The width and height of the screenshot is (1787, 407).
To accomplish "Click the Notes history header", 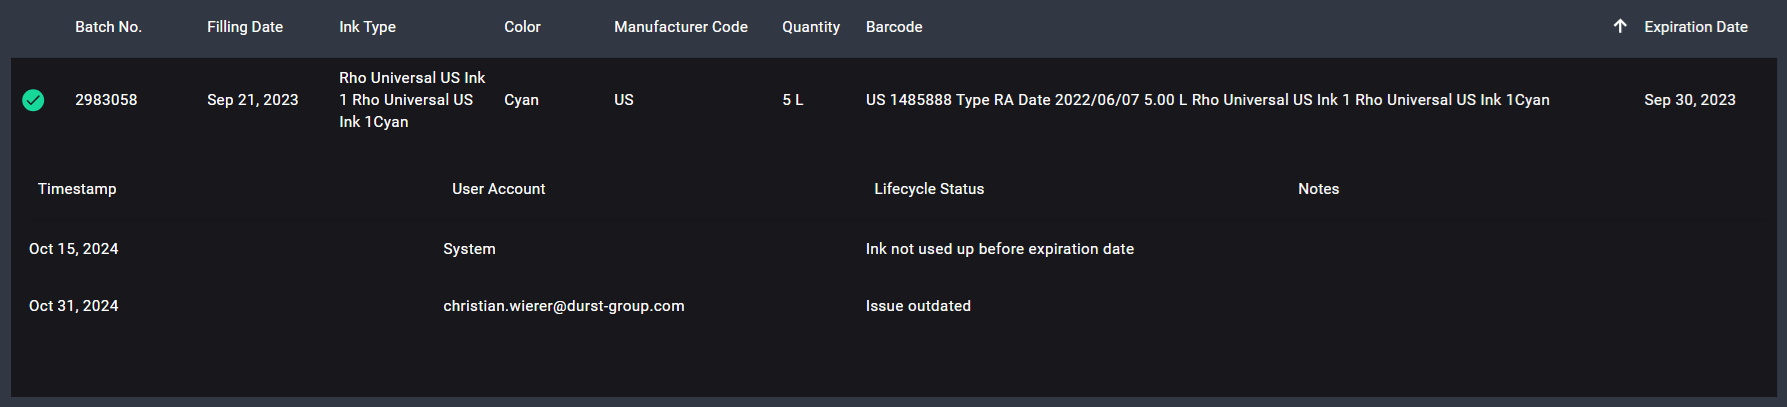I will click(1318, 189).
